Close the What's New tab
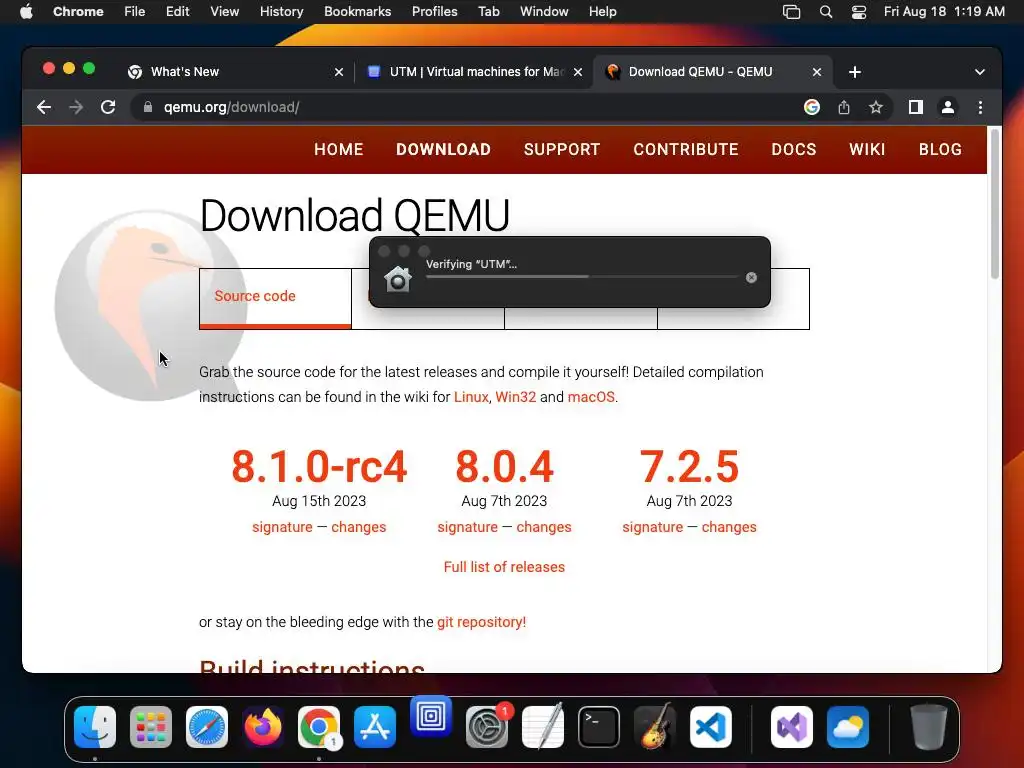This screenshot has width=1024, height=768. [x=339, y=72]
